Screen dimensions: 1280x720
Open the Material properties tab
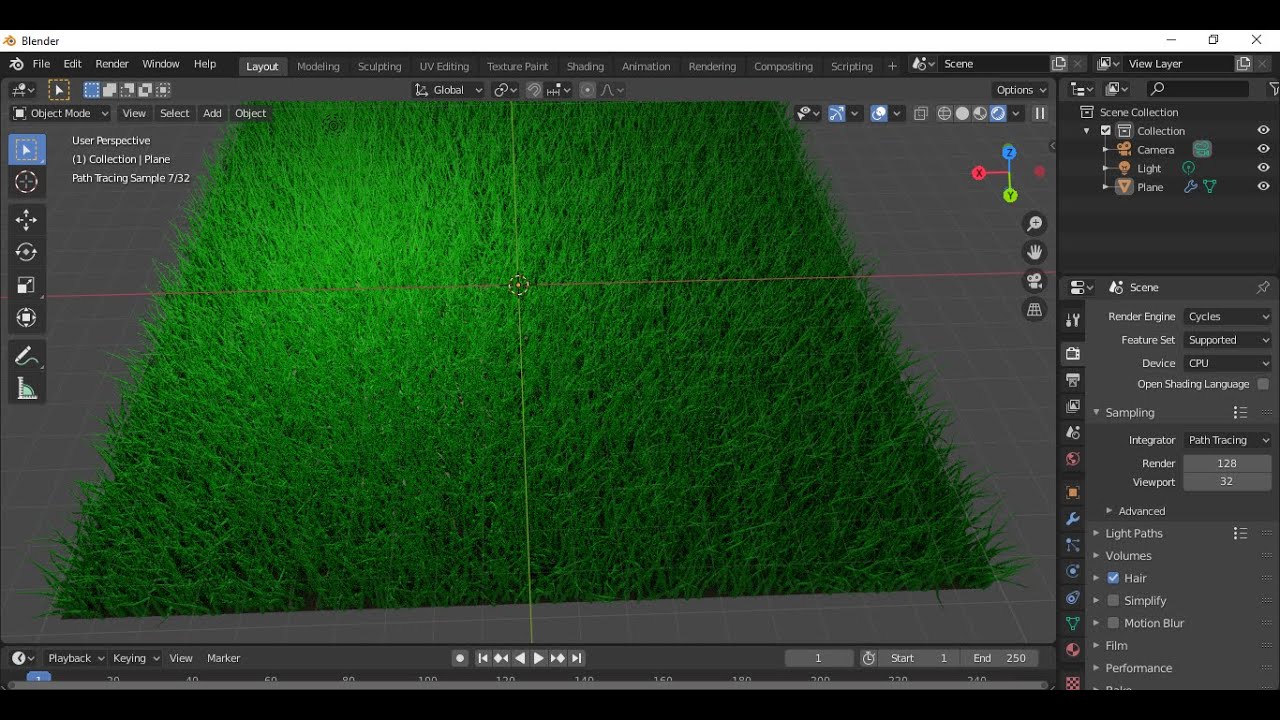[1073, 649]
